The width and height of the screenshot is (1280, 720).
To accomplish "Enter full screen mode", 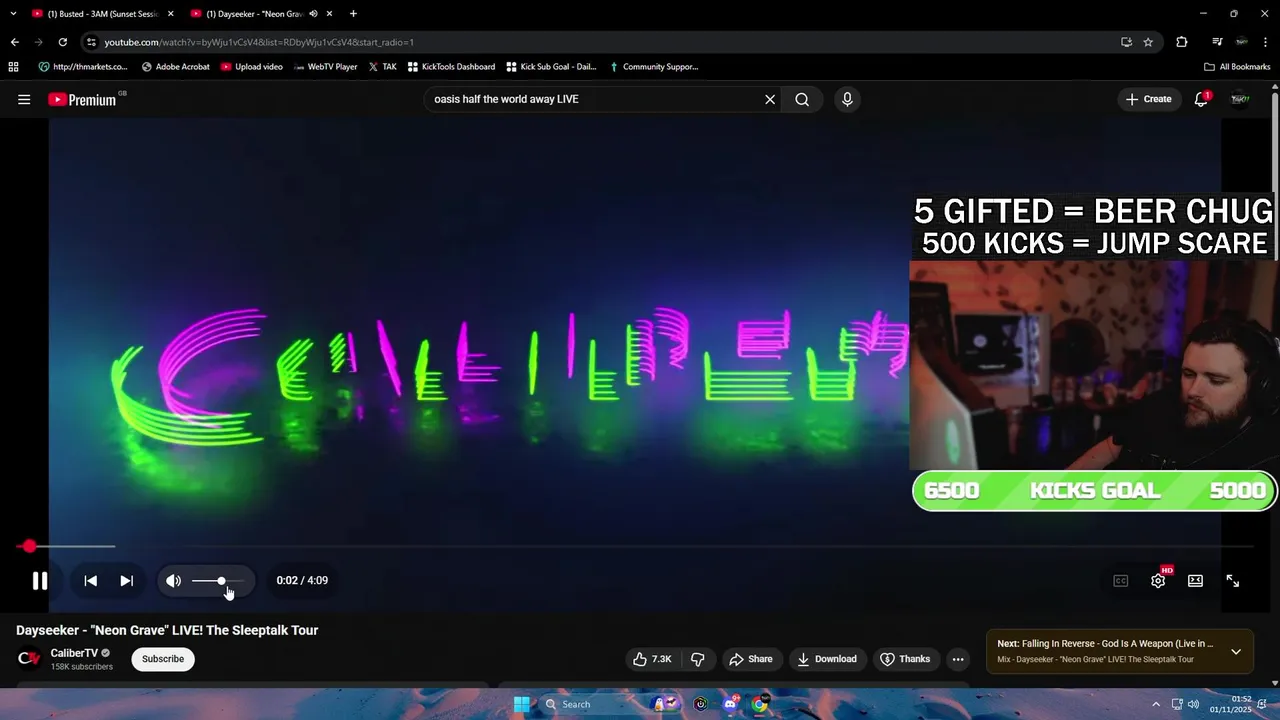I will tap(1233, 581).
